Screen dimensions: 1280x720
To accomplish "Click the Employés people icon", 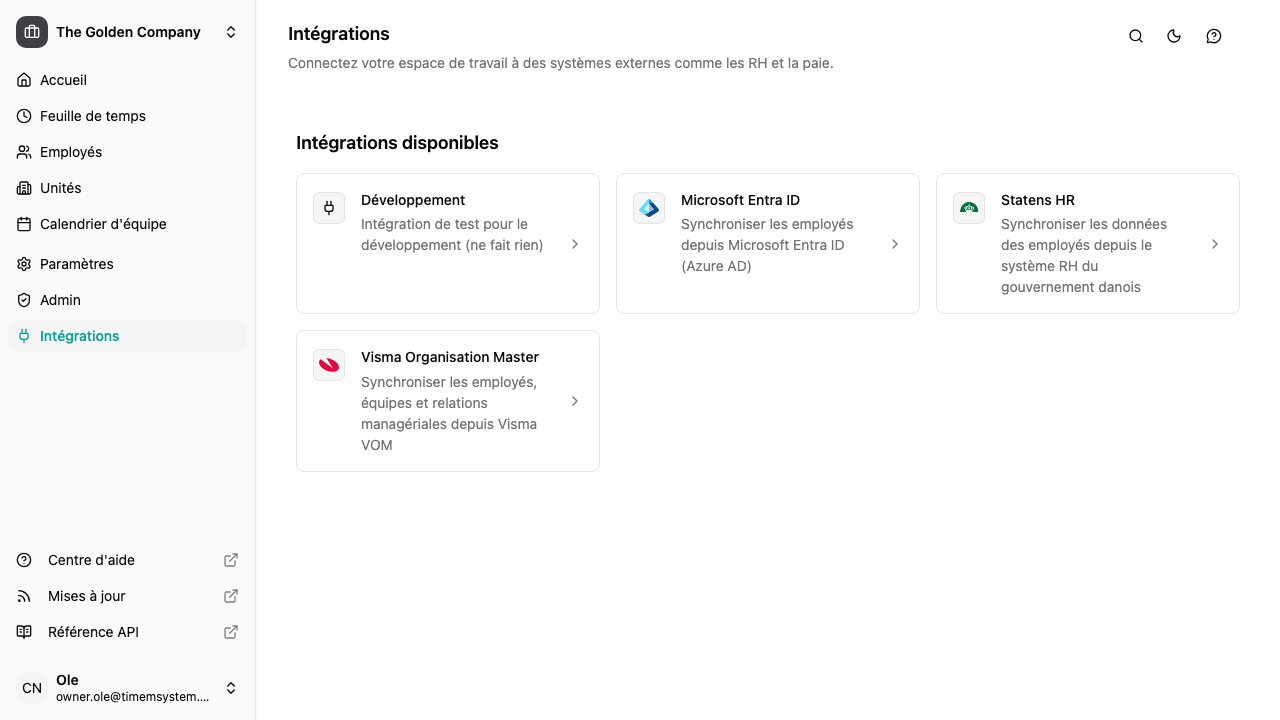I will [24, 152].
